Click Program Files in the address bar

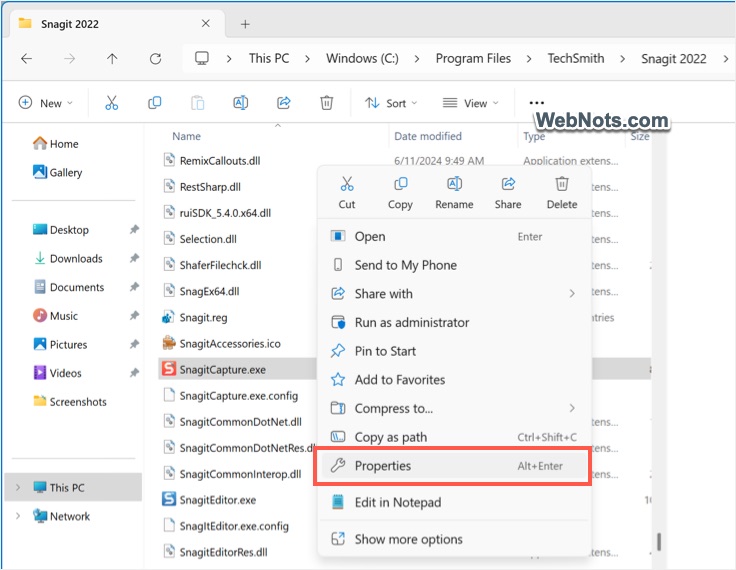[x=473, y=59]
